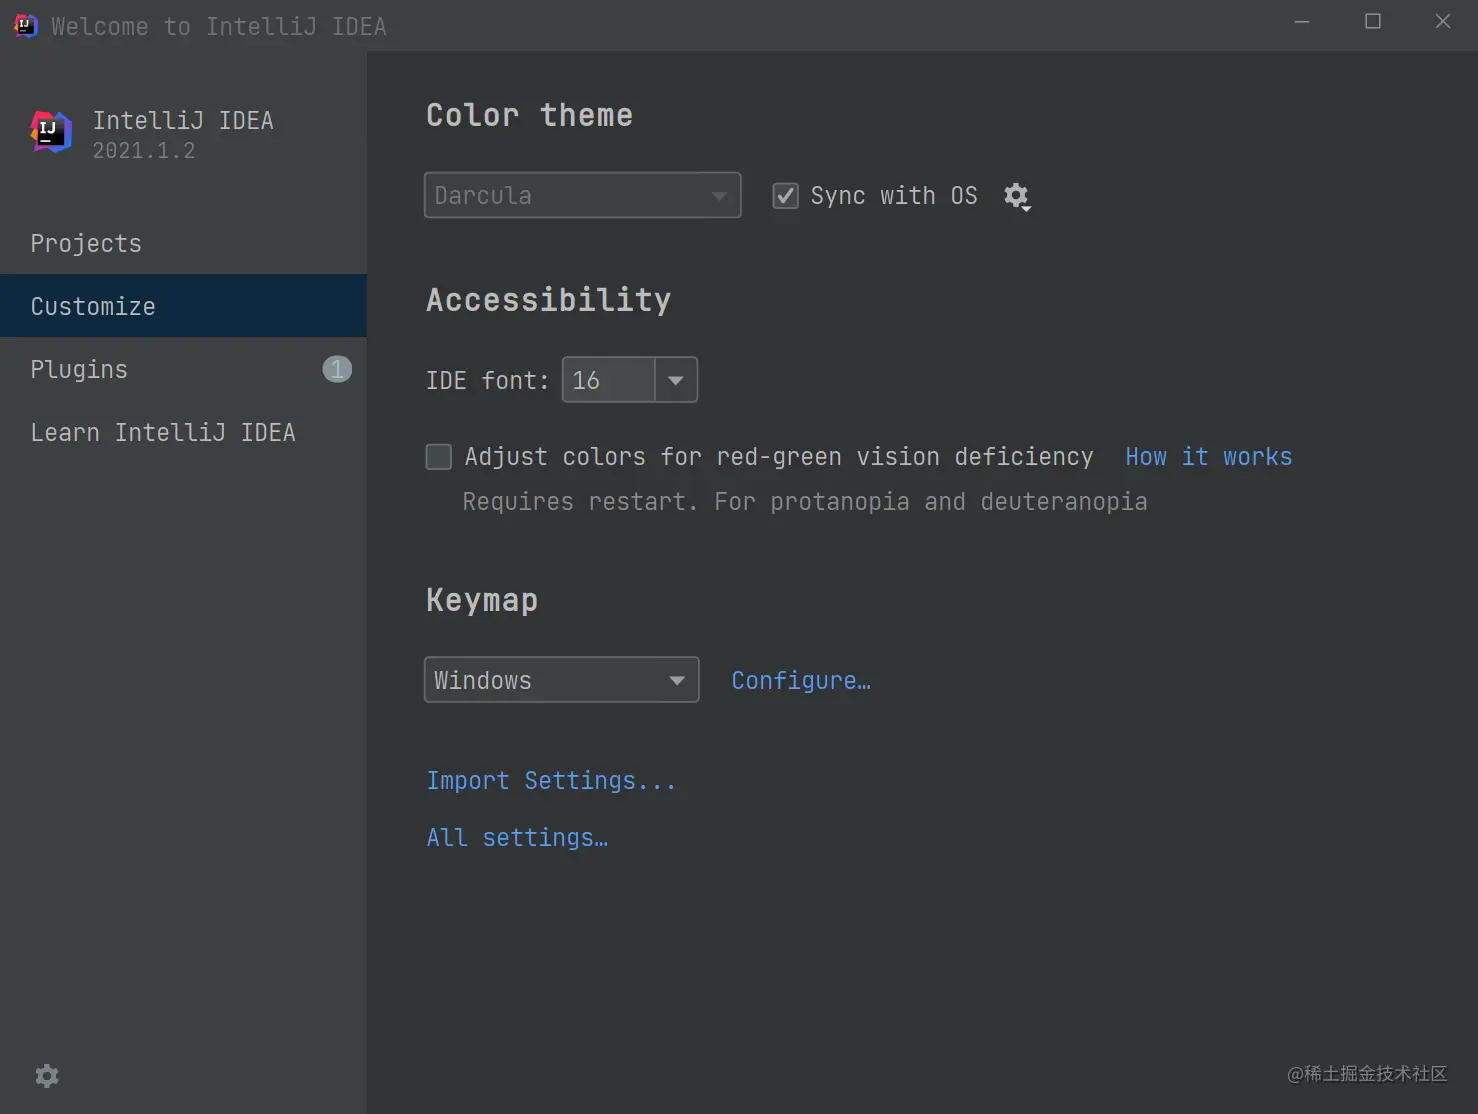Viewport: 1478px width, 1114px height.
Task: Click the Configure… keymap link
Action: [801, 680]
